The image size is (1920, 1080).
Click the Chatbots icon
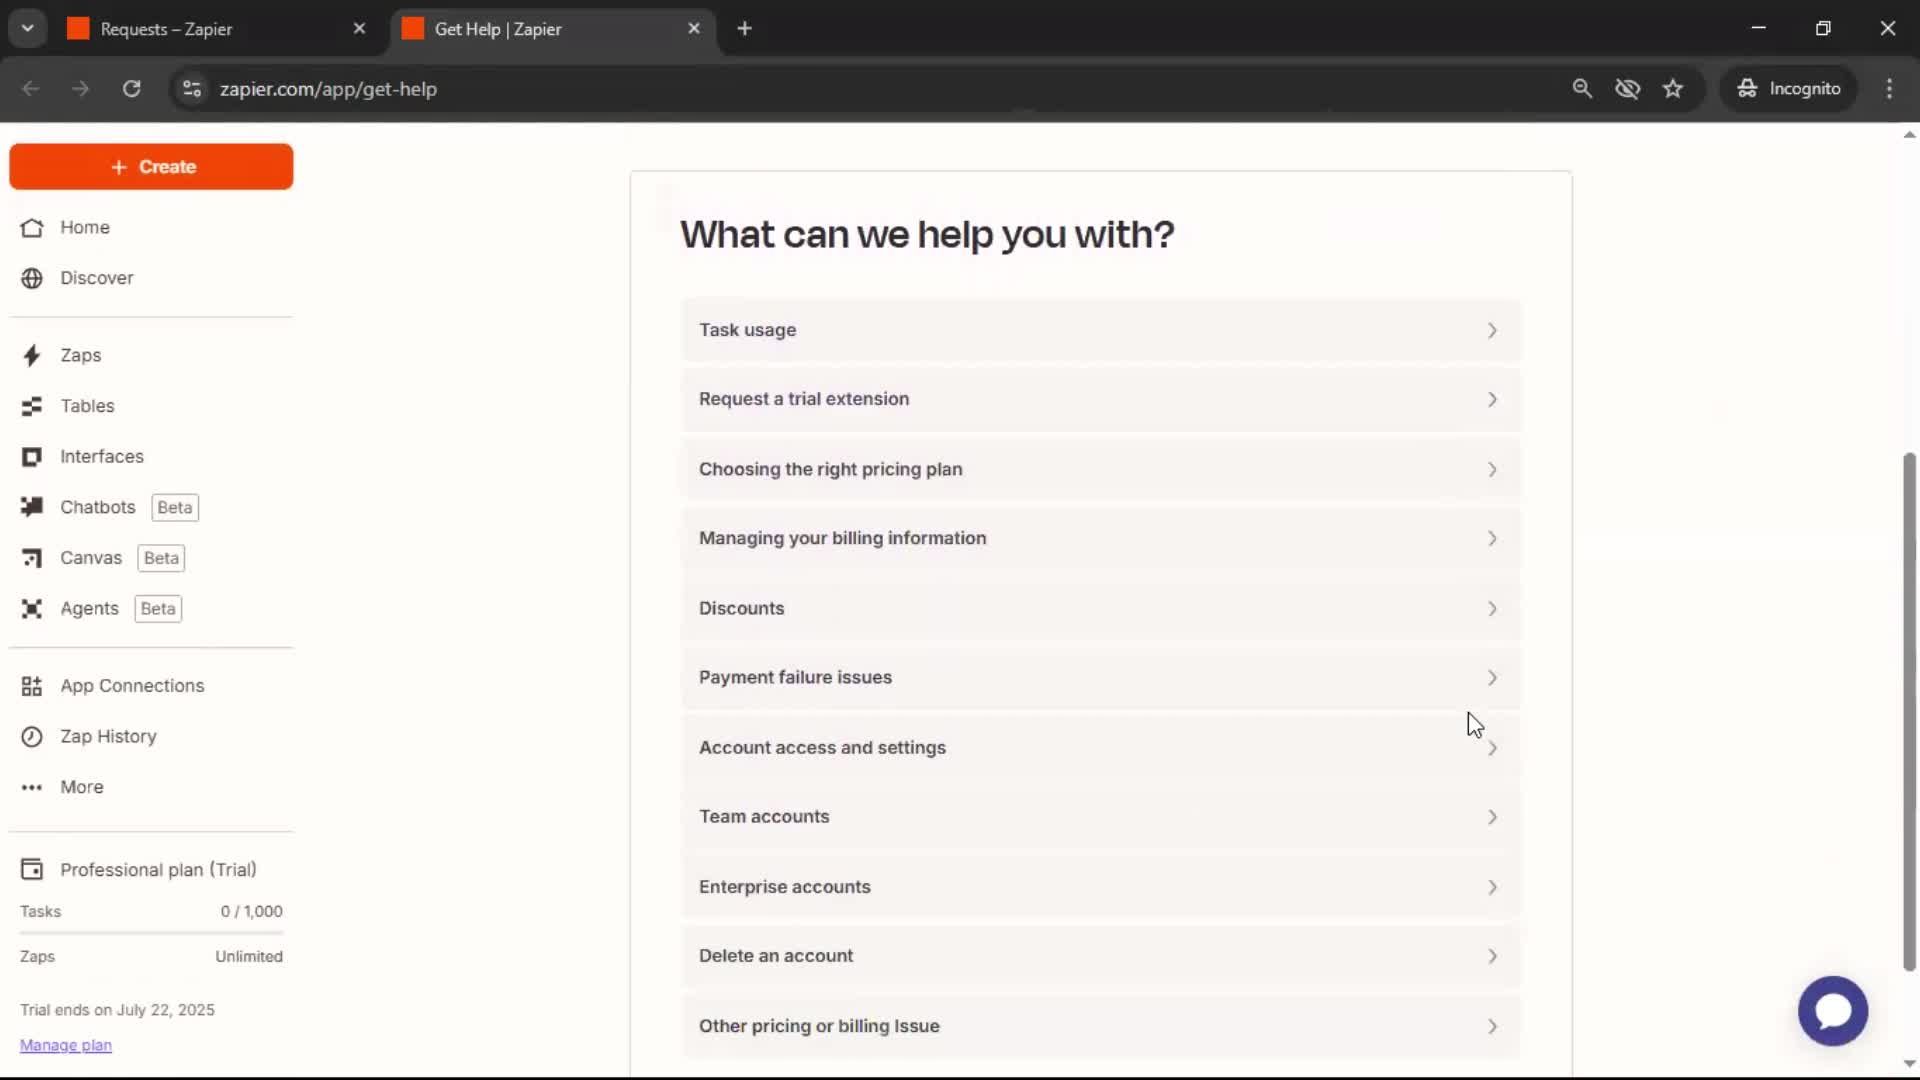pos(32,507)
